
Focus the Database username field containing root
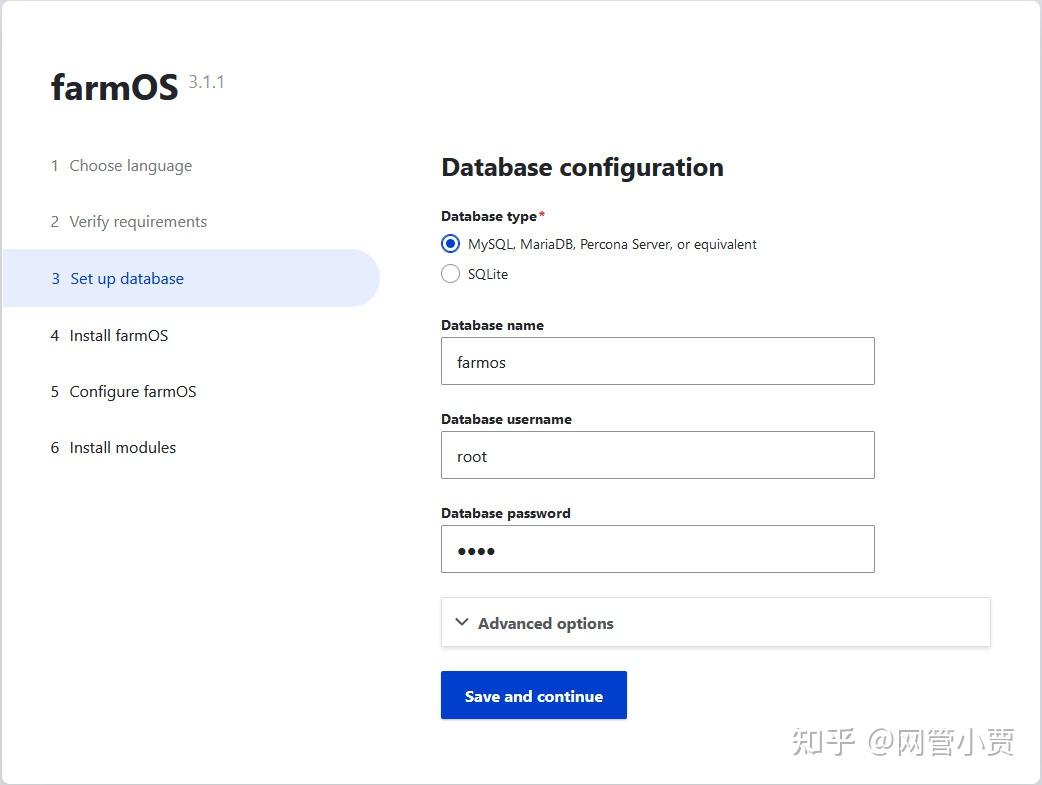(x=658, y=455)
